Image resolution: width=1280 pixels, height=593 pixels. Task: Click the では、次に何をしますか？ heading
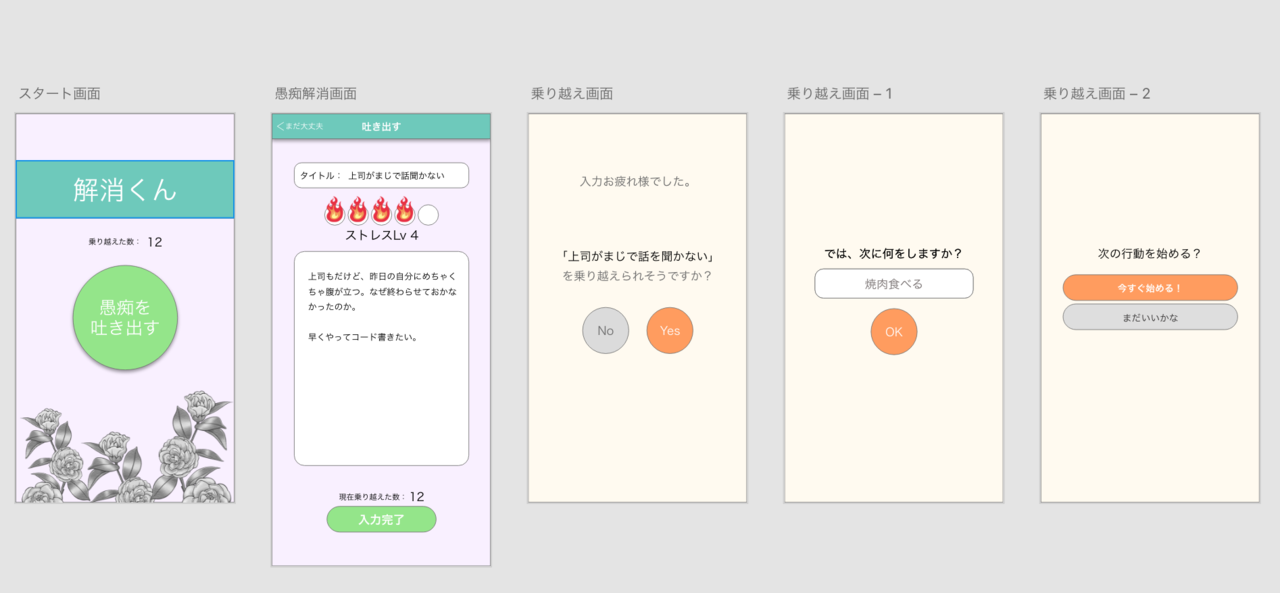[x=894, y=253]
